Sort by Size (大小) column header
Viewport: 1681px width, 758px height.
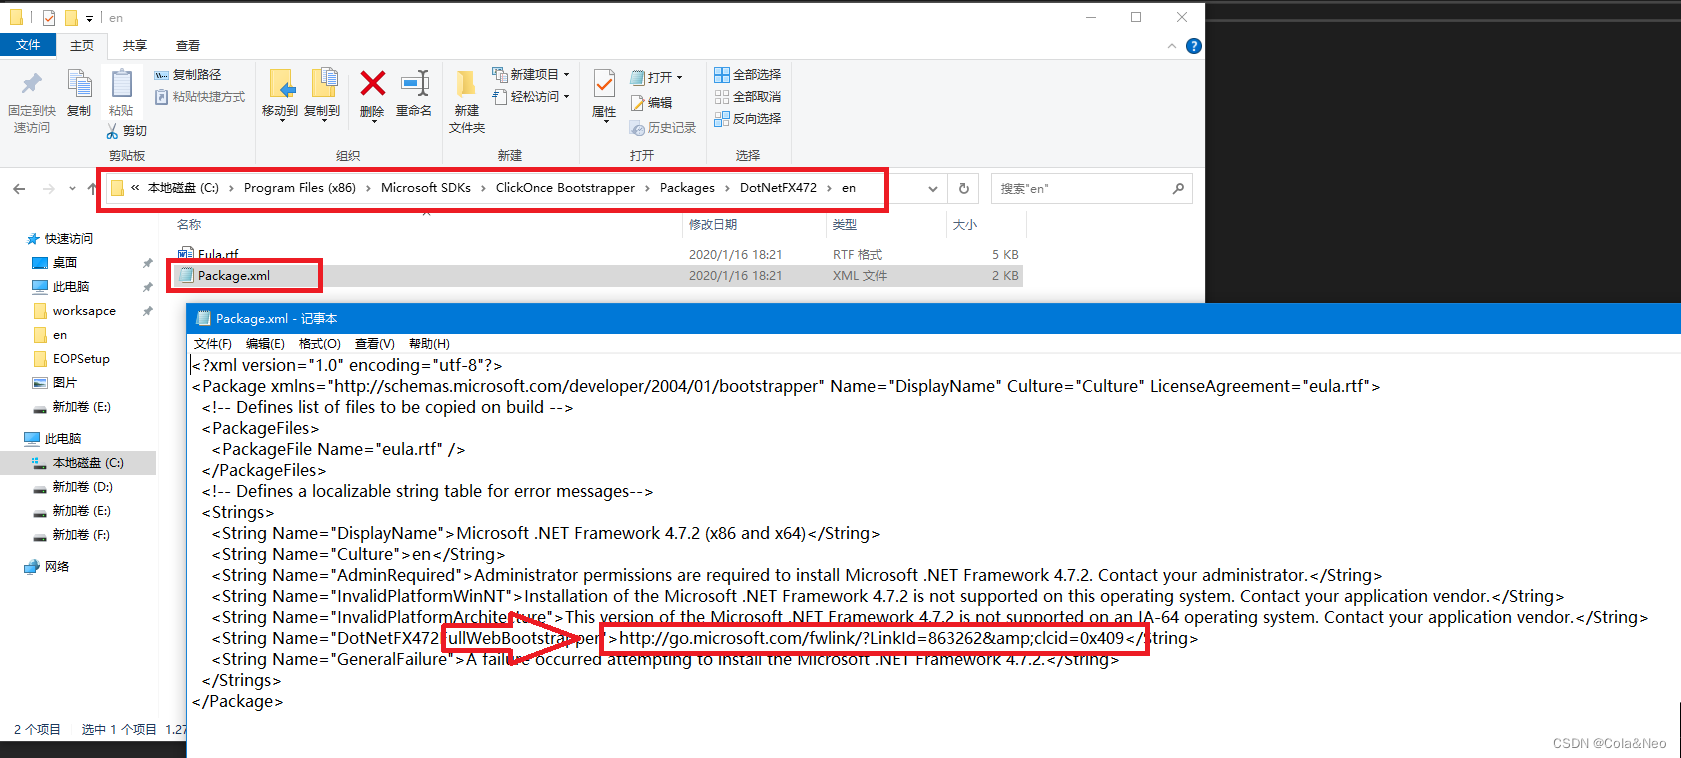pos(965,225)
